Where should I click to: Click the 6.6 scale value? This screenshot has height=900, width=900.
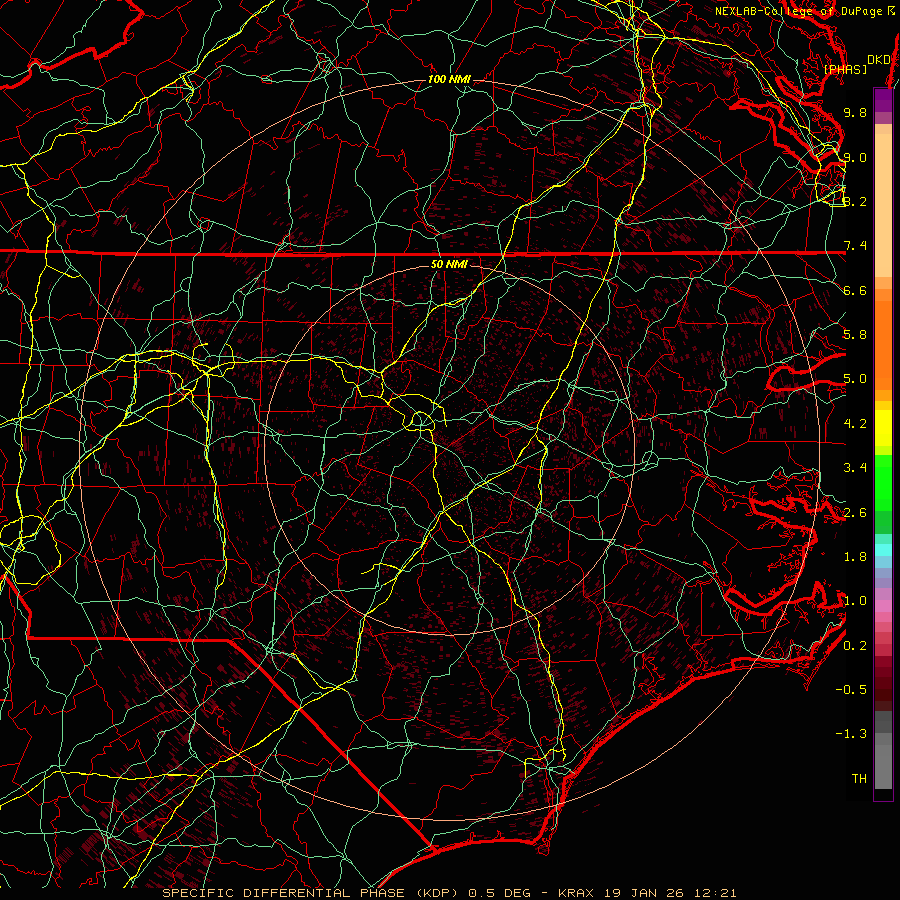coord(855,290)
